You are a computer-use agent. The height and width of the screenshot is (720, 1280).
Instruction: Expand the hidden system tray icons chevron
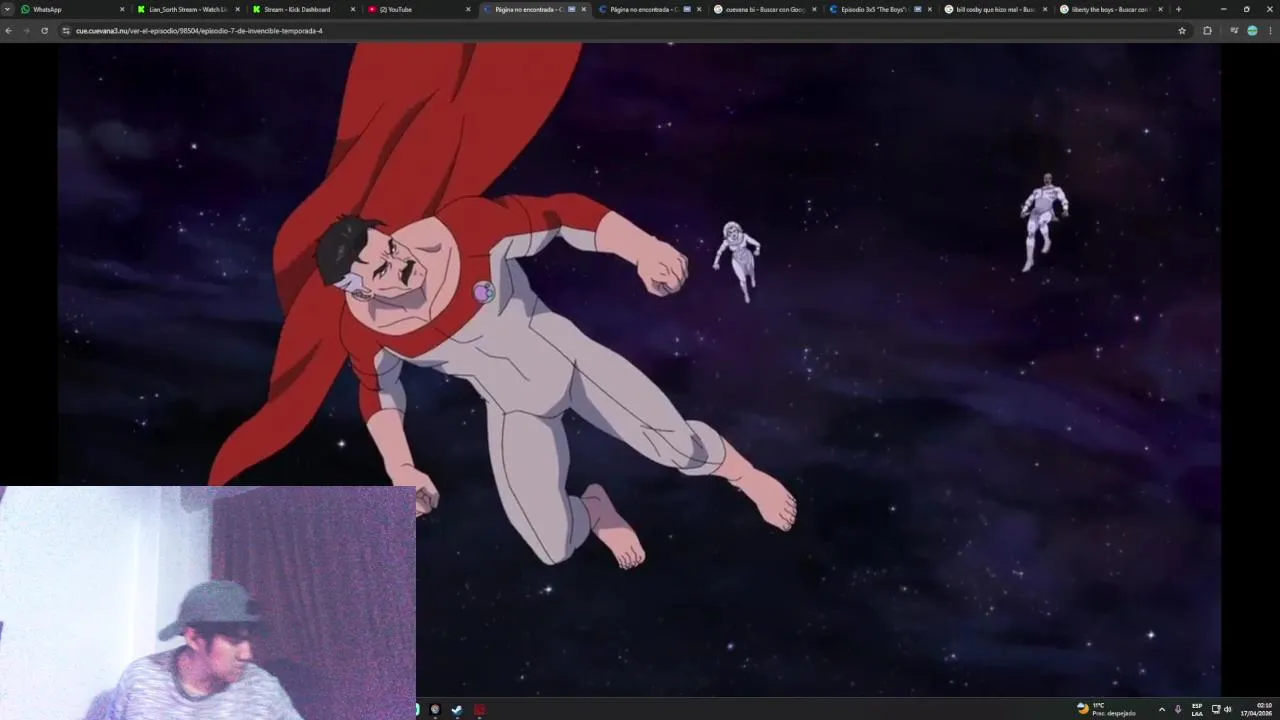tap(1161, 709)
